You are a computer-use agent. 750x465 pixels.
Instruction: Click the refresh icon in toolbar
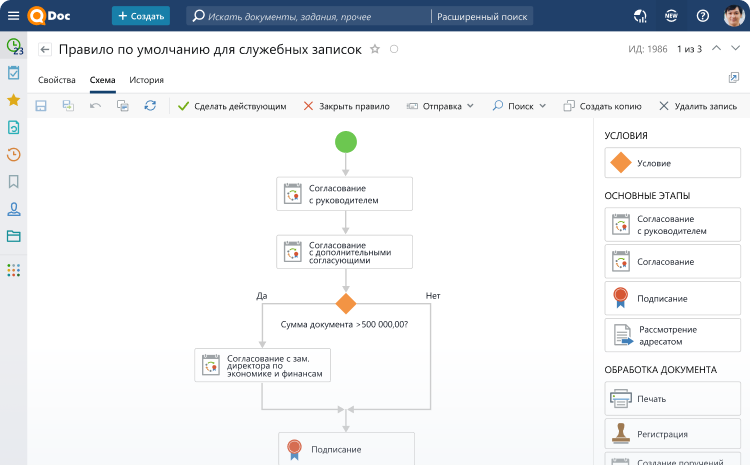[150, 105]
